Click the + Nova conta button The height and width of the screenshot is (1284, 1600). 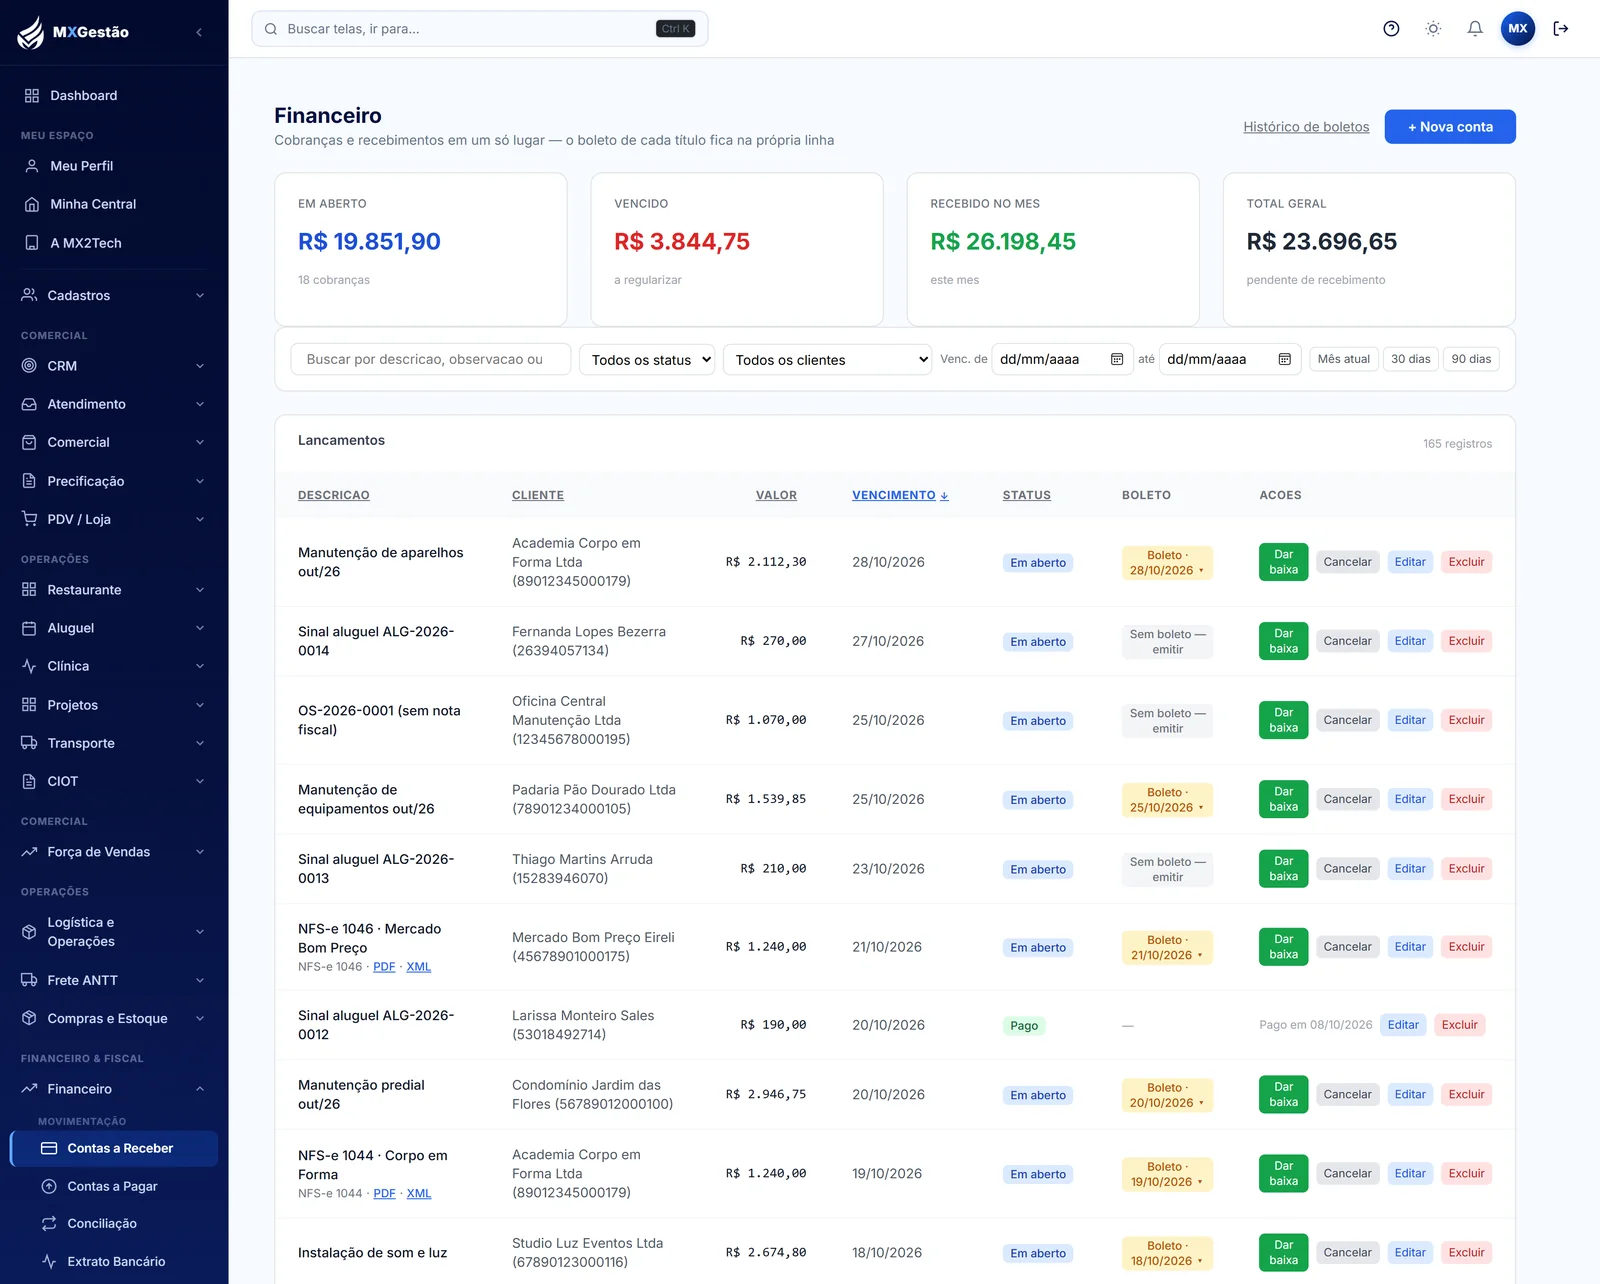pos(1450,127)
